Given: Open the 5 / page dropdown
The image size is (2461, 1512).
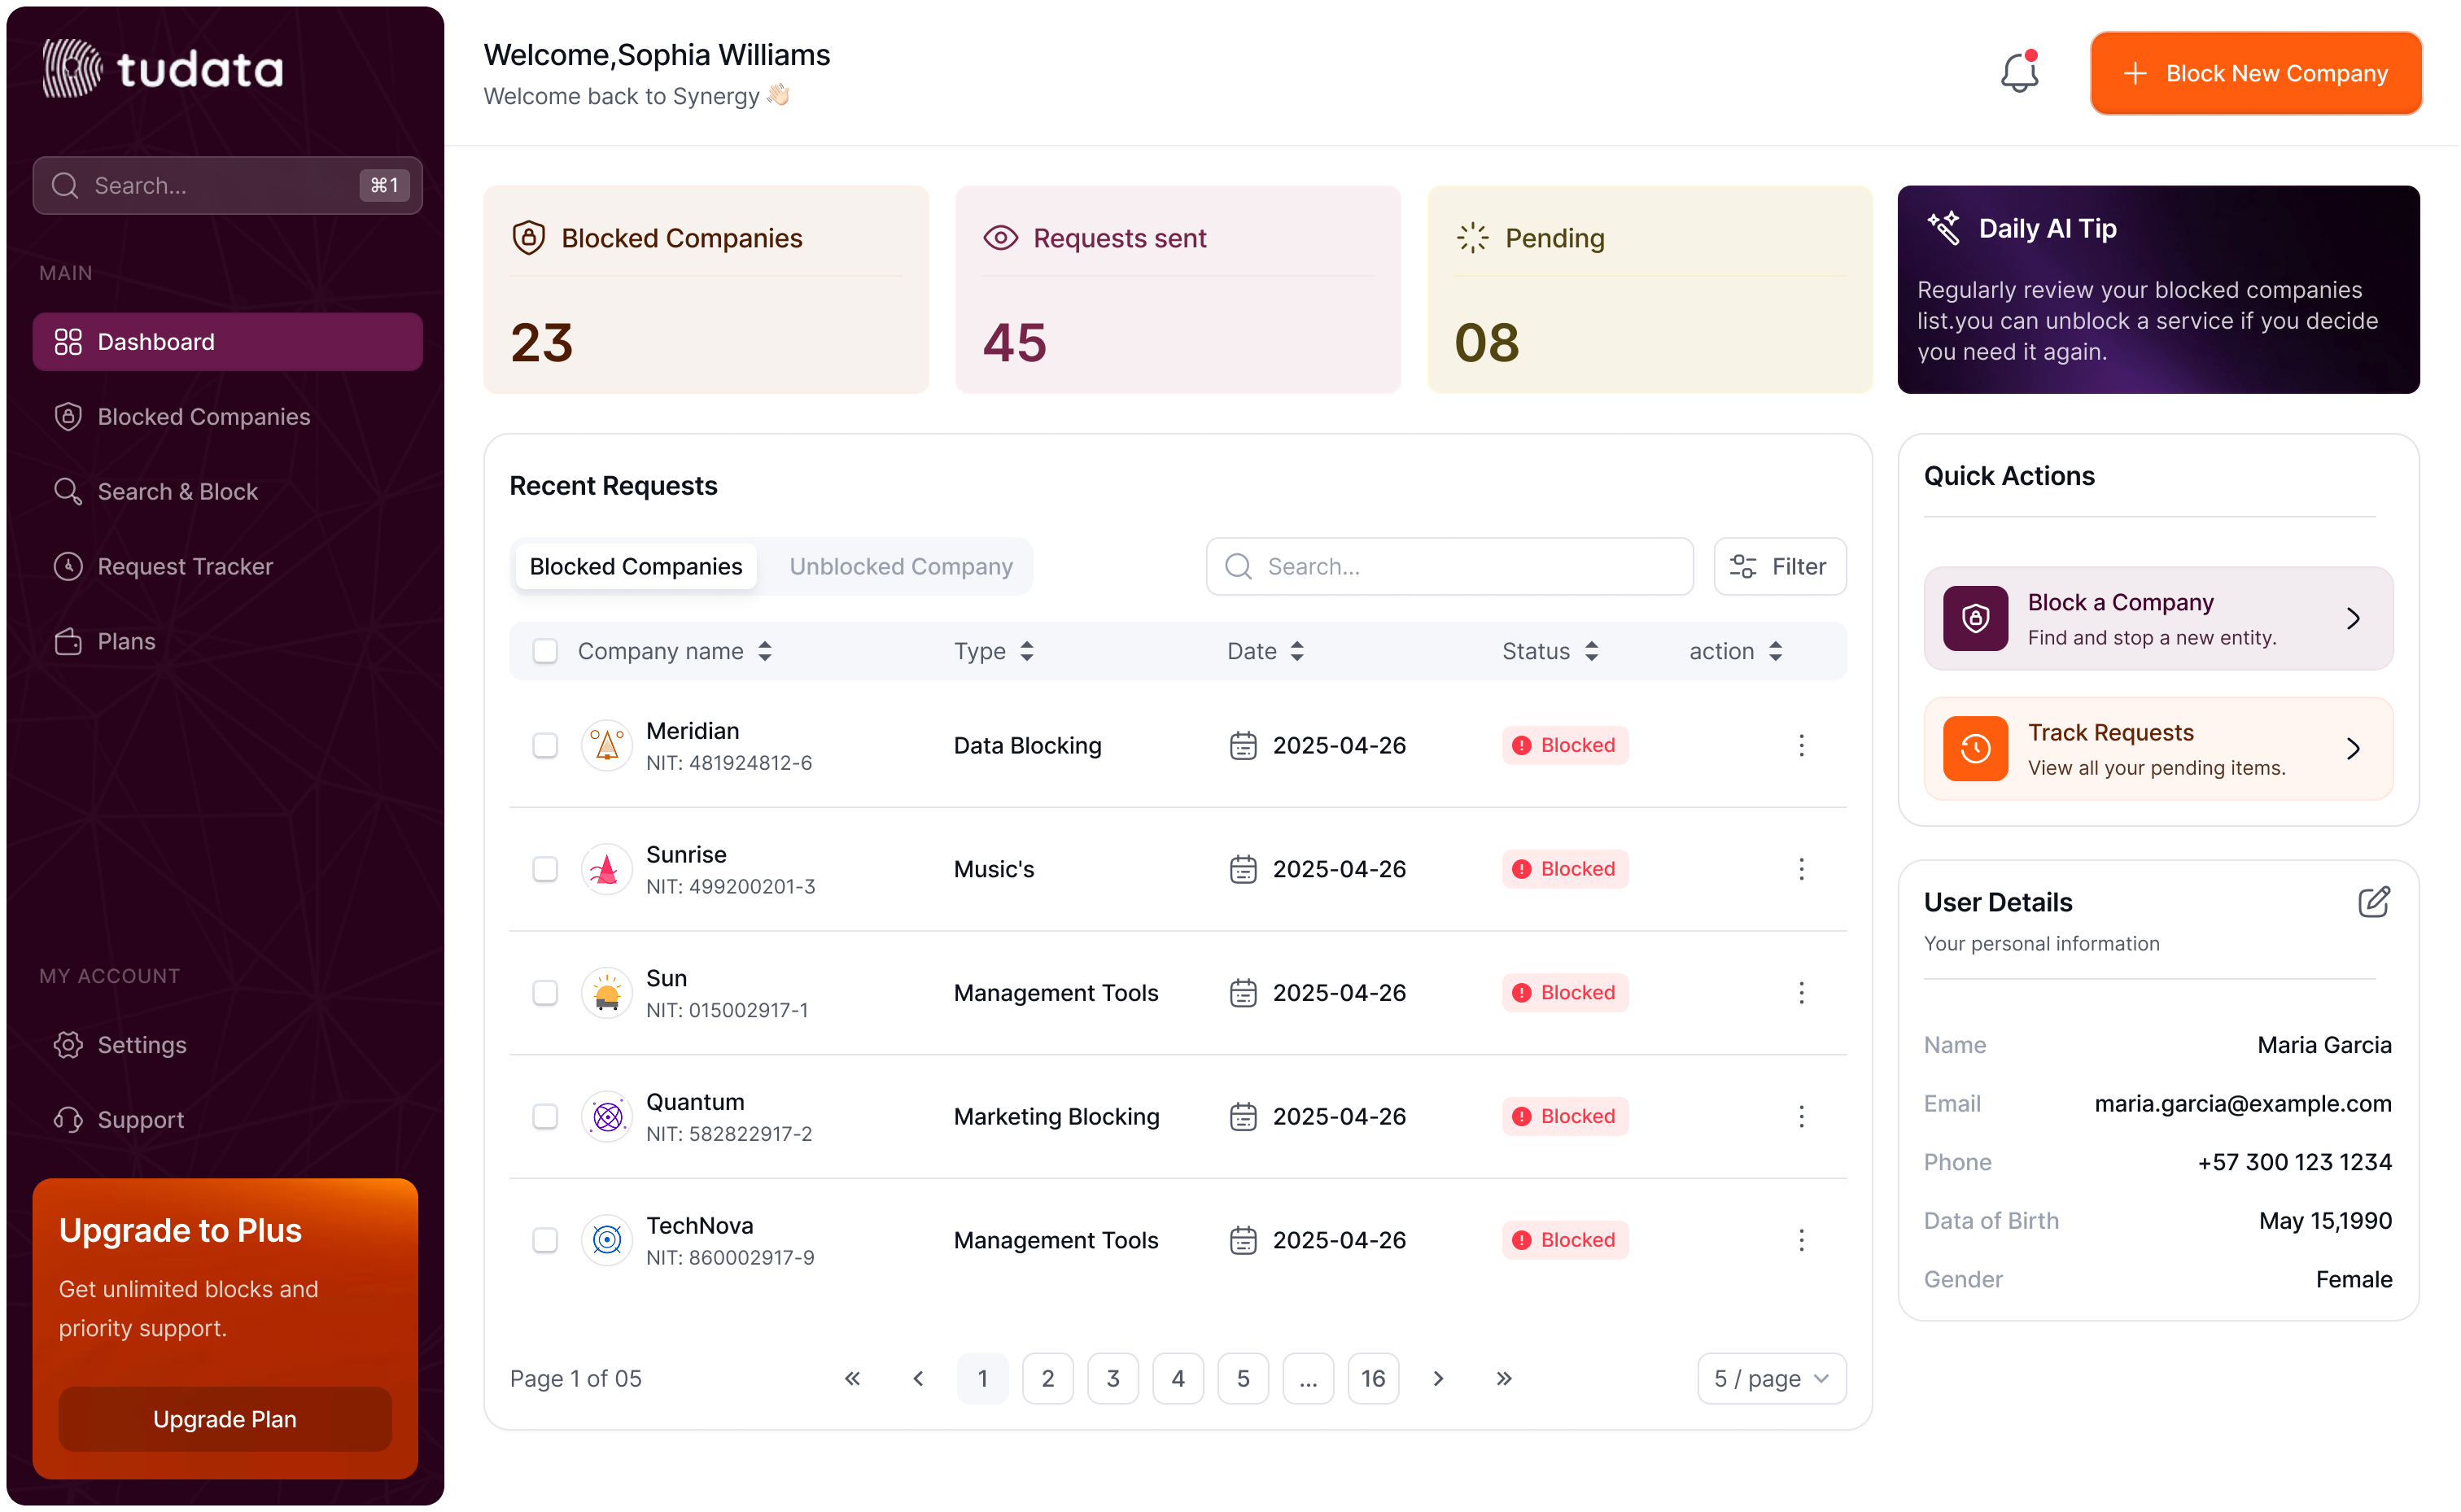Looking at the screenshot, I should click(1770, 1378).
